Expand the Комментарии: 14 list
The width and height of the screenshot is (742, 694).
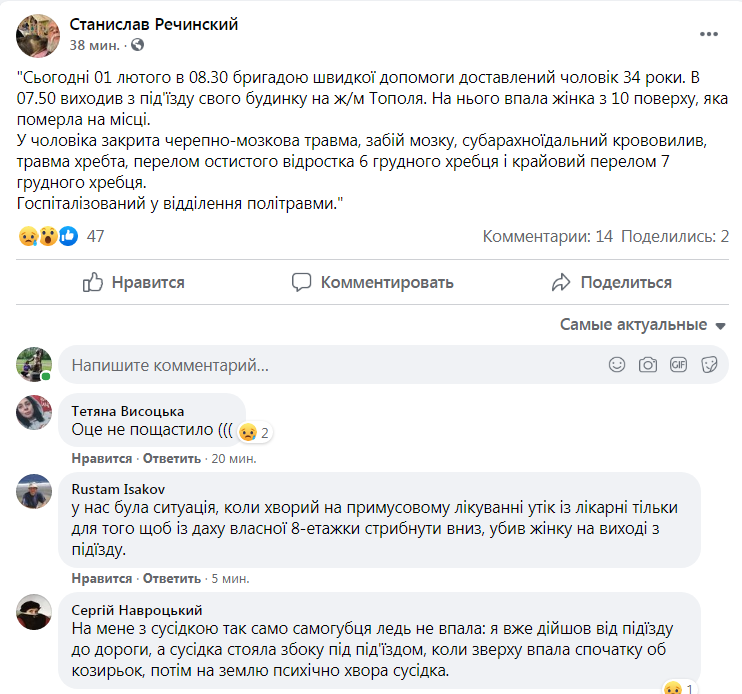(x=548, y=236)
